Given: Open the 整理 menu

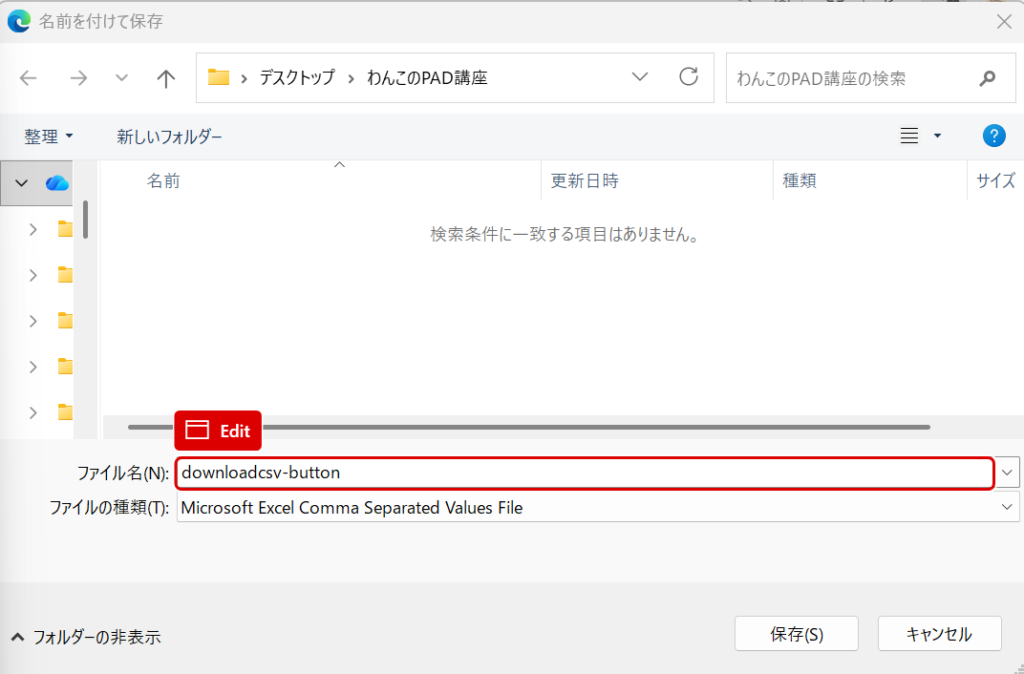Looking at the screenshot, I should pos(48,136).
